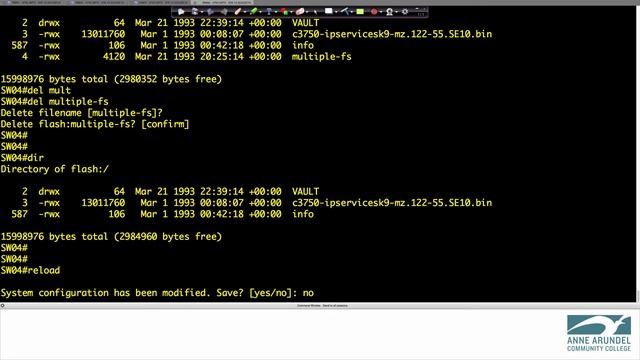This screenshot has height=360, width=640.
Task: Open the record options dropdown arrow
Action: coord(381,12)
